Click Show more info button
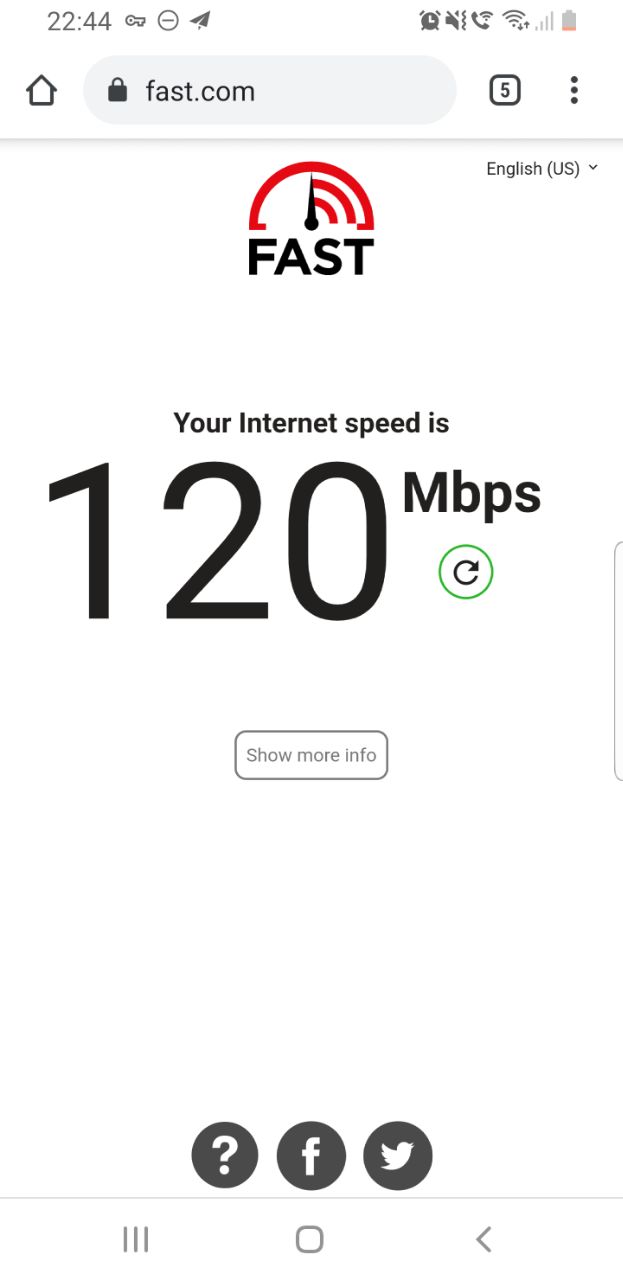Viewport: 623px width, 1280px height. (311, 755)
